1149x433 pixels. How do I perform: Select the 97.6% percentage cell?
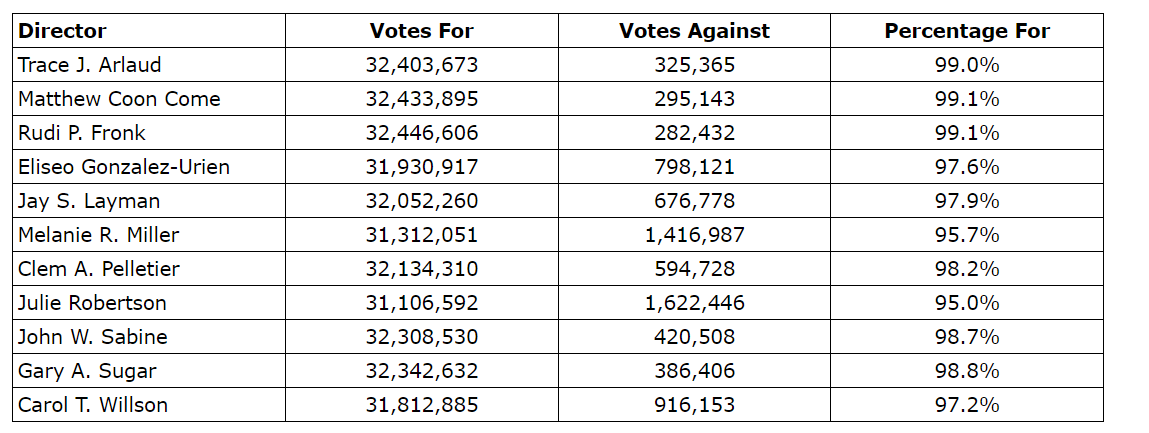pos(967,167)
